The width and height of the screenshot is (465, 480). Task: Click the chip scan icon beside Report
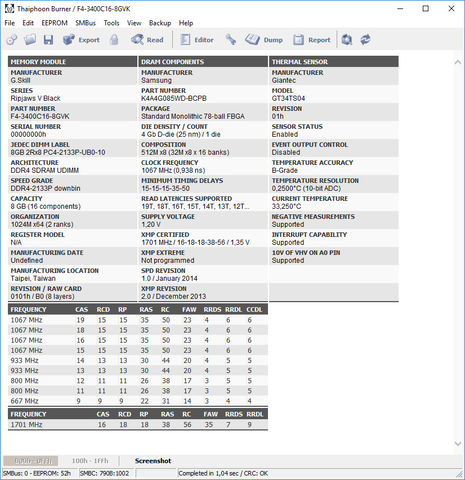tap(347, 40)
